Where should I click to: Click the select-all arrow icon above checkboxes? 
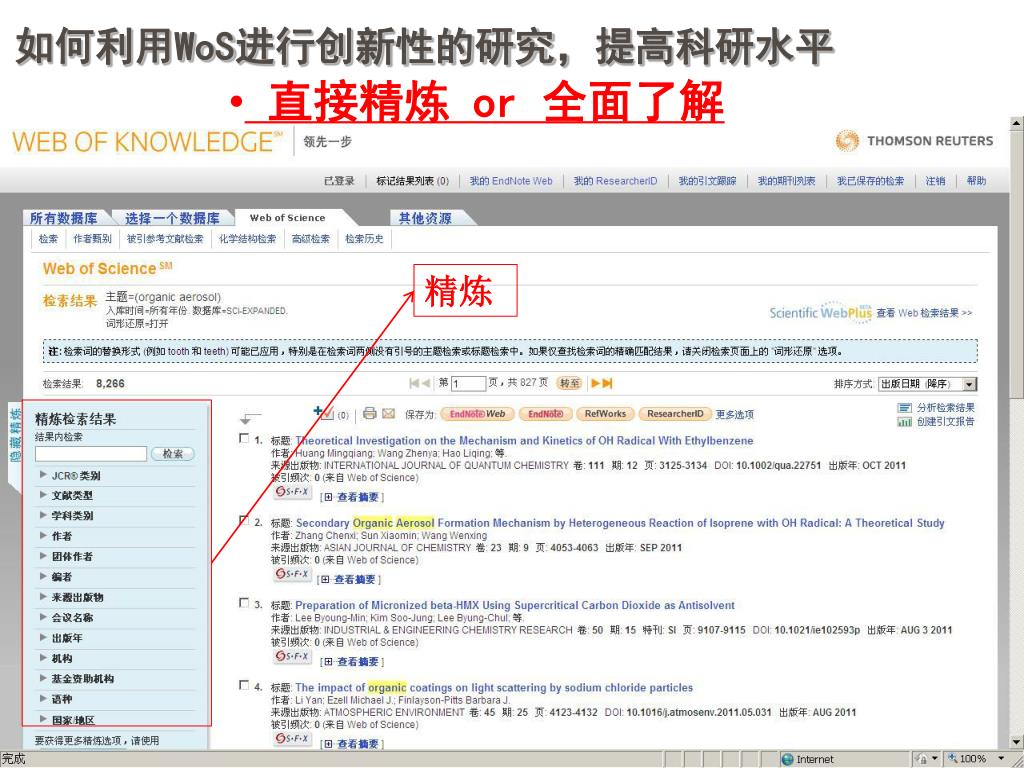[250, 417]
